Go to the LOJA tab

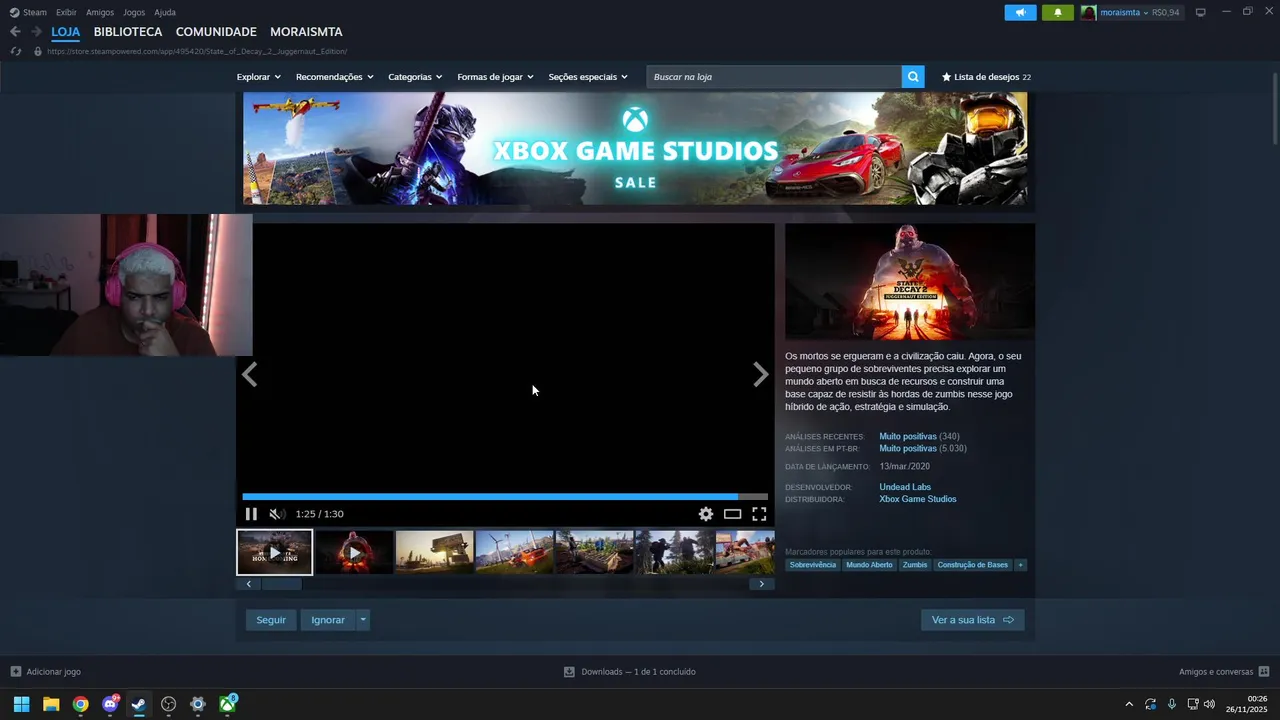click(x=66, y=32)
